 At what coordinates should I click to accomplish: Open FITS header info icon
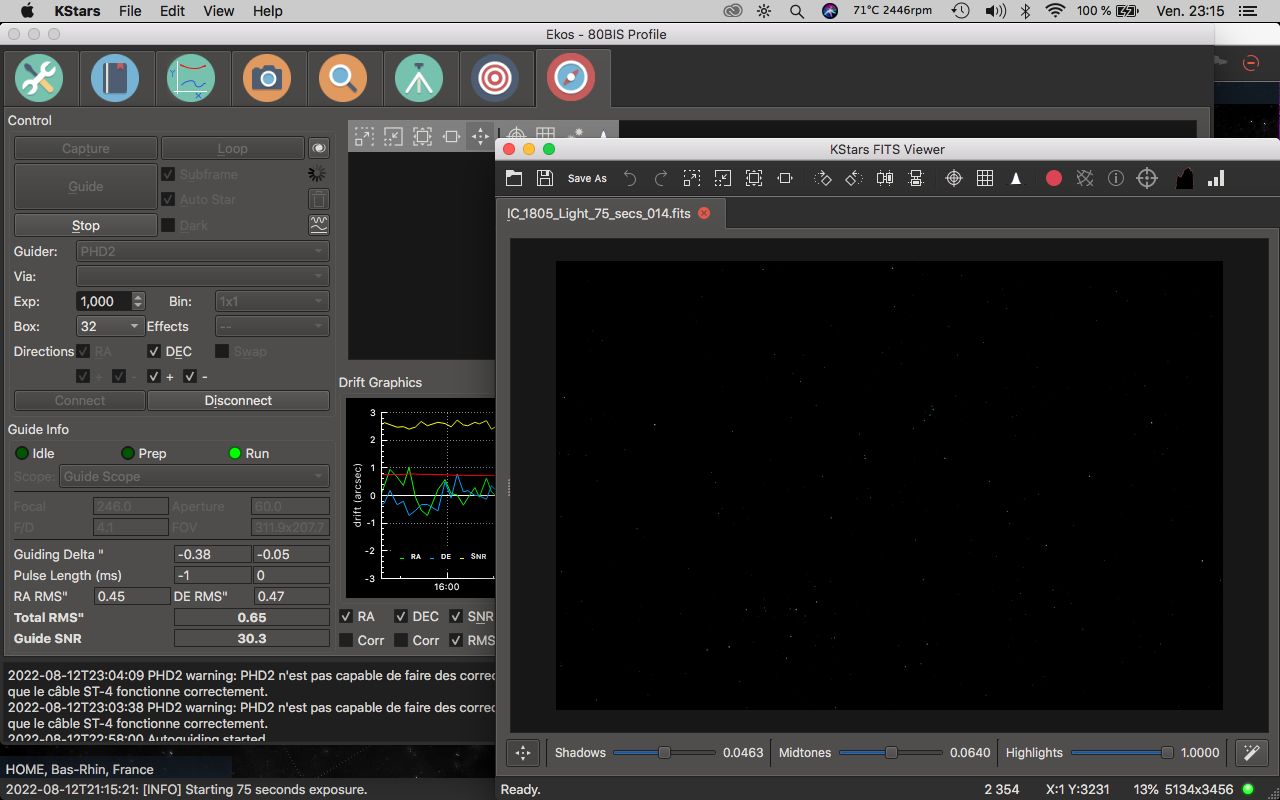click(1116, 178)
